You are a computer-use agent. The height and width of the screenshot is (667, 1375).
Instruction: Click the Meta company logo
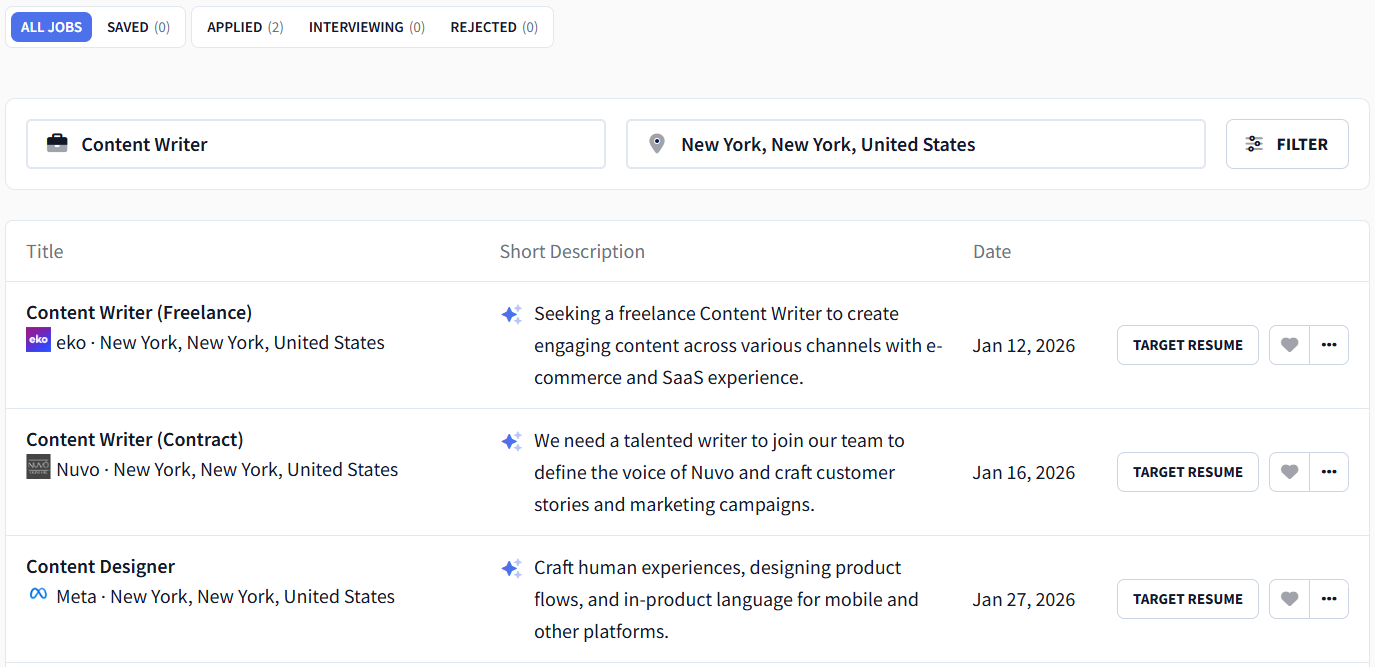[x=38, y=594]
